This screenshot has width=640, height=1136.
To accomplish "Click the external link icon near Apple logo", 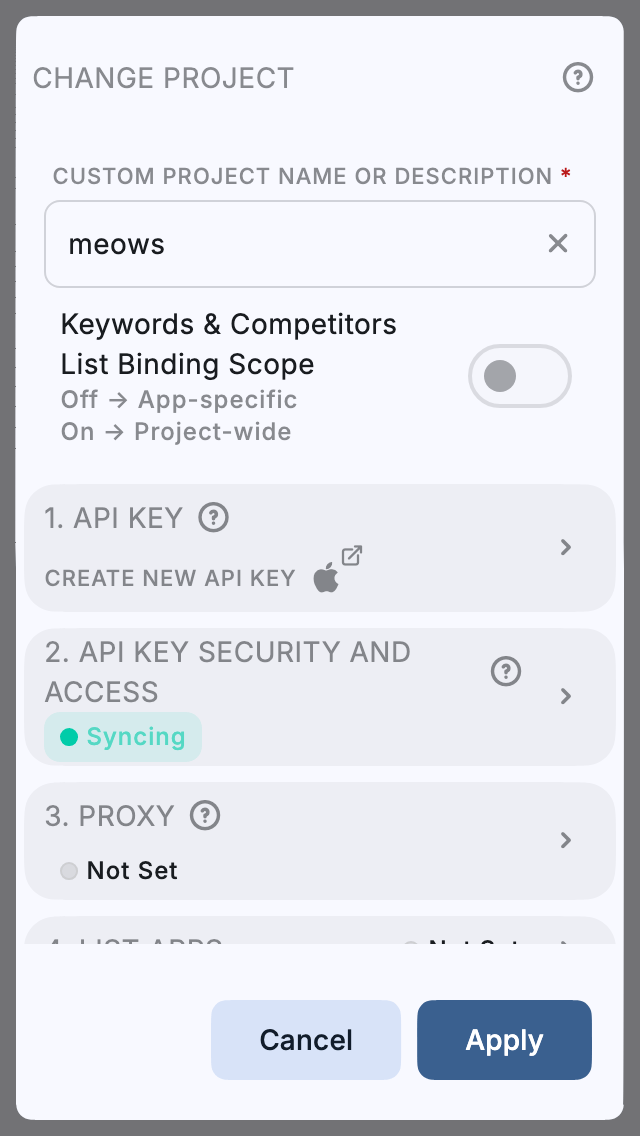I will point(352,555).
